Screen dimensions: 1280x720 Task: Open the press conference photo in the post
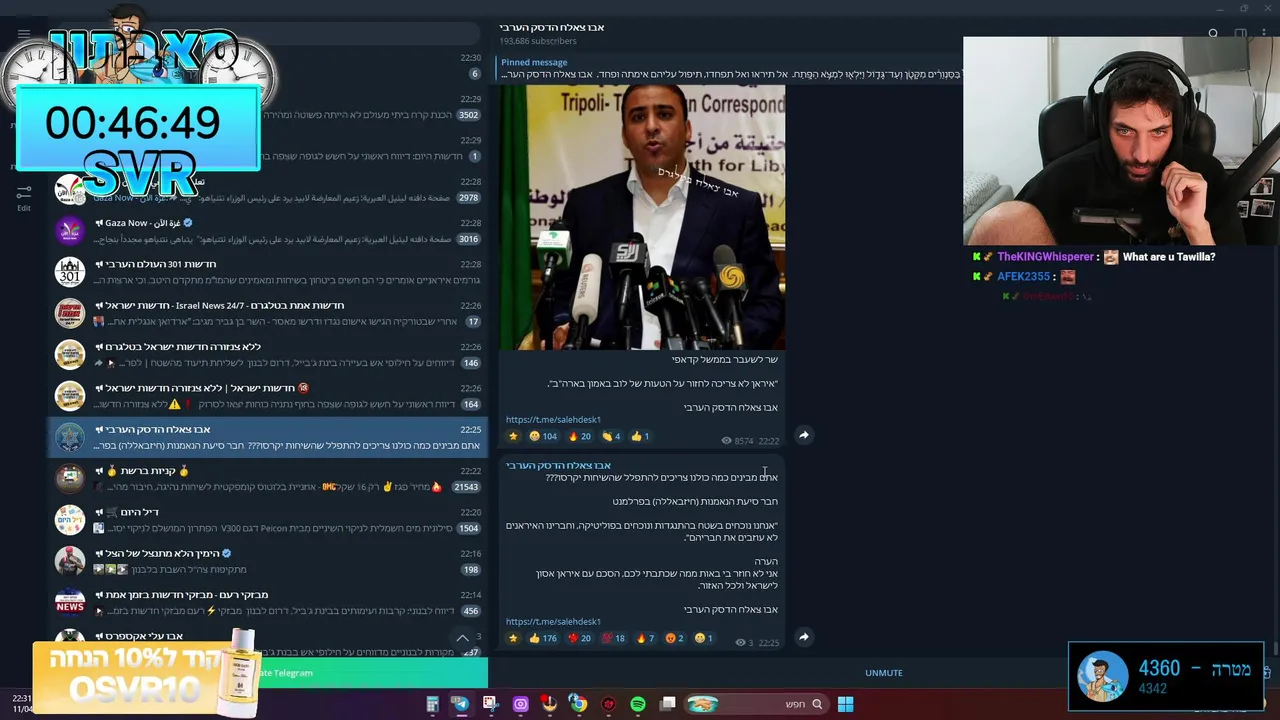(642, 217)
